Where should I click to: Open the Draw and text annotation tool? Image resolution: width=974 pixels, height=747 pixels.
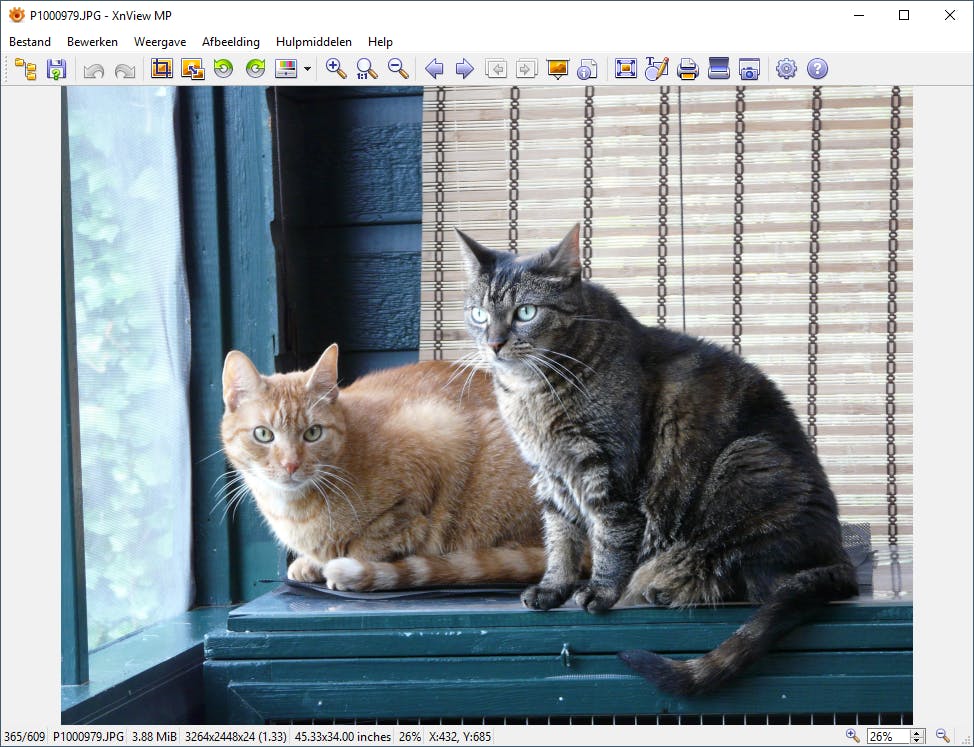point(657,68)
